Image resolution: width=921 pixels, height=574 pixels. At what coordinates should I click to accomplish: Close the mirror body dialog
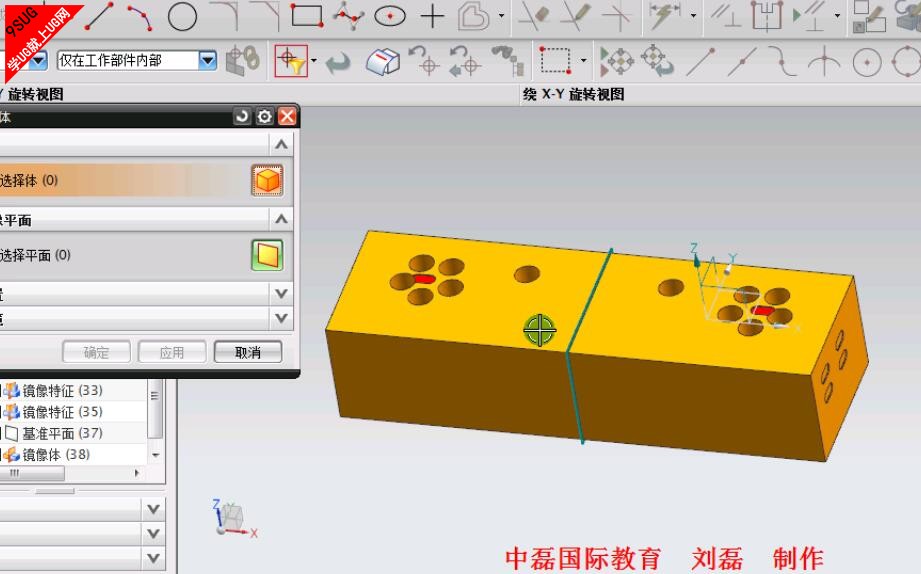[287, 116]
